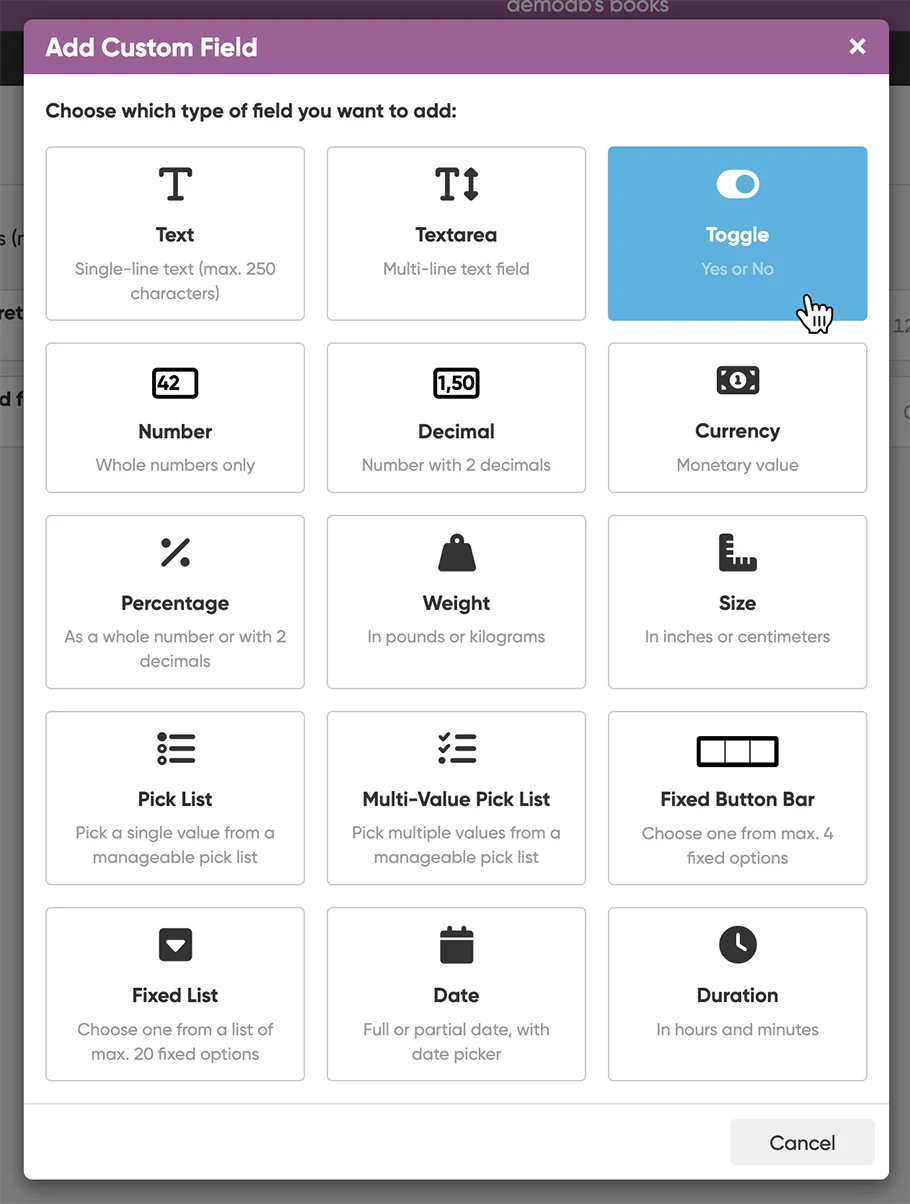The width and height of the screenshot is (910, 1204).
Task: Select the Textarea icon with resize arrow
Action: tap(456, 185)
